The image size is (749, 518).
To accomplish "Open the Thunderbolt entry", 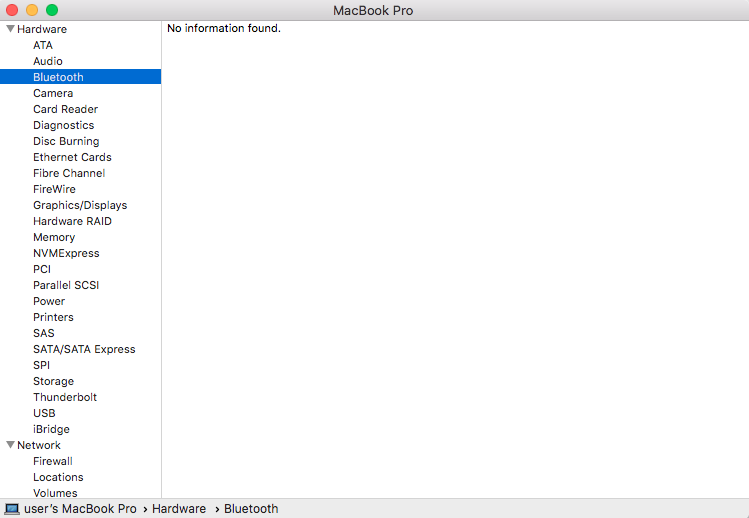I will pos(65,397).
